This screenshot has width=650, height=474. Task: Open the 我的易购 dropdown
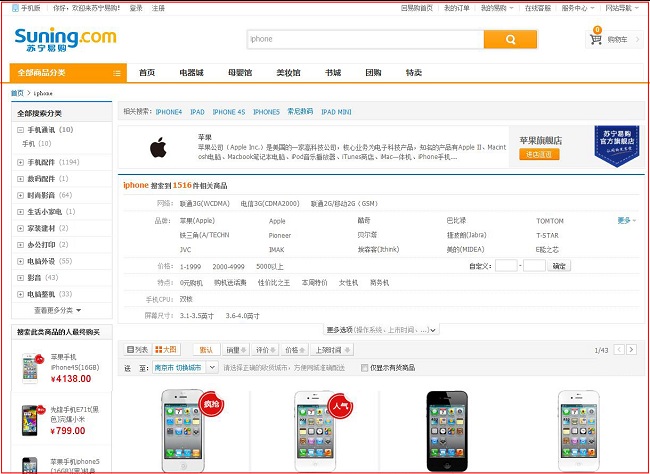tap(497, 8)
